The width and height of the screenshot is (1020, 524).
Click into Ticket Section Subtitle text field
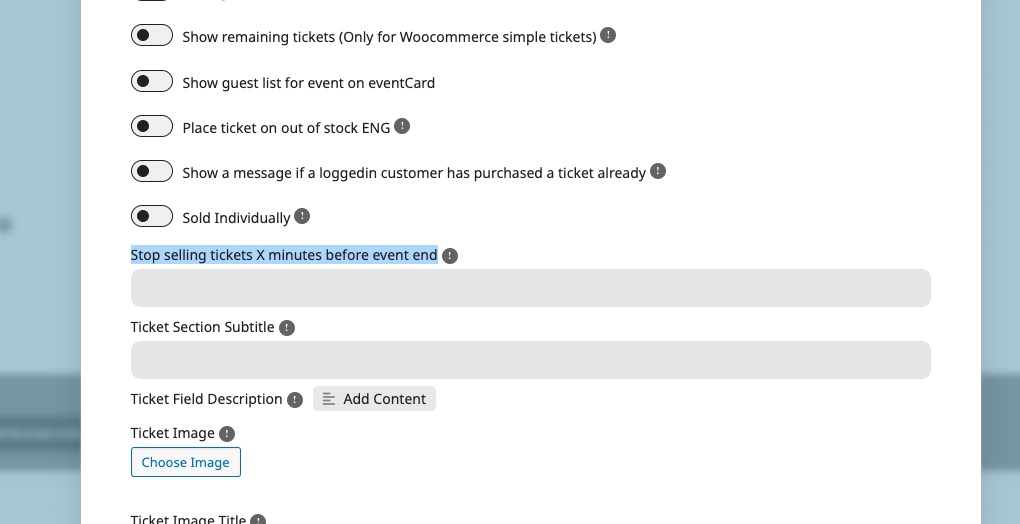click(x=531, y=360)
